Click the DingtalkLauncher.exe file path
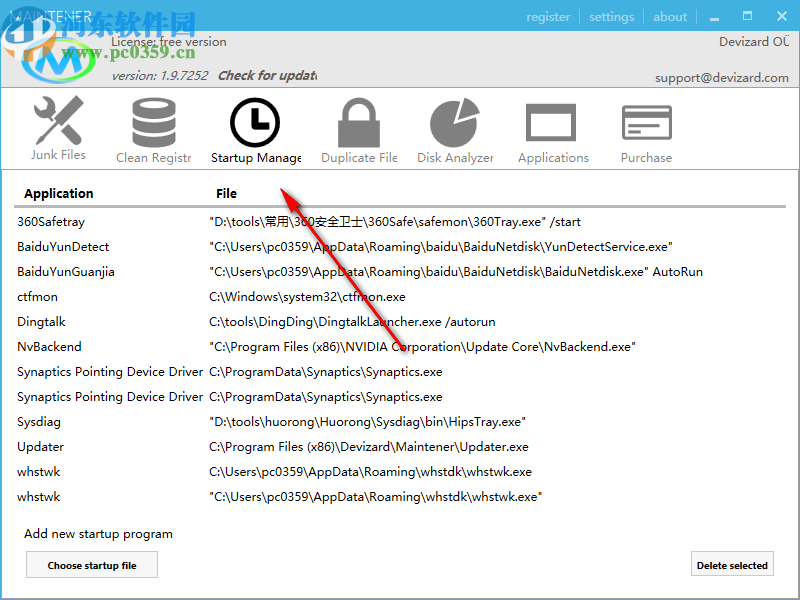The image size is (800, 600). (x=352, y=322)
